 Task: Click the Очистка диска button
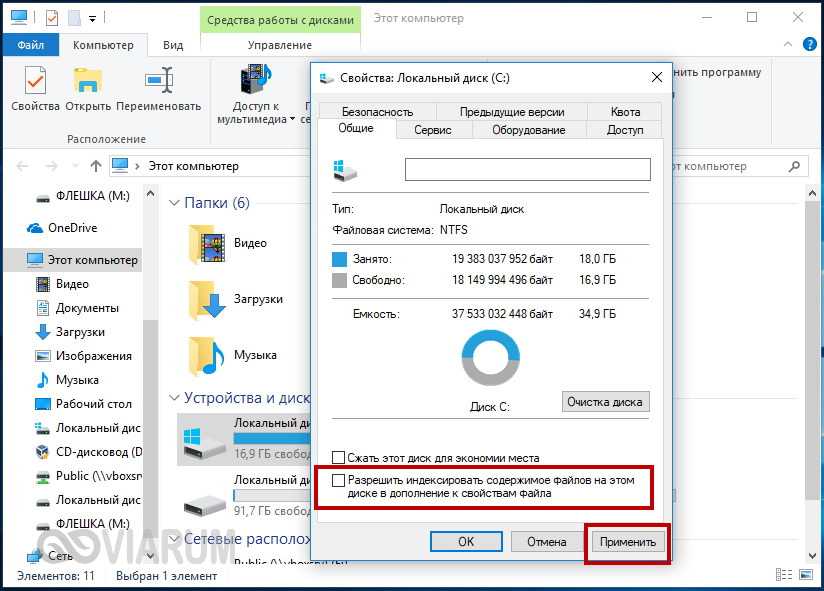coord(605,402)
